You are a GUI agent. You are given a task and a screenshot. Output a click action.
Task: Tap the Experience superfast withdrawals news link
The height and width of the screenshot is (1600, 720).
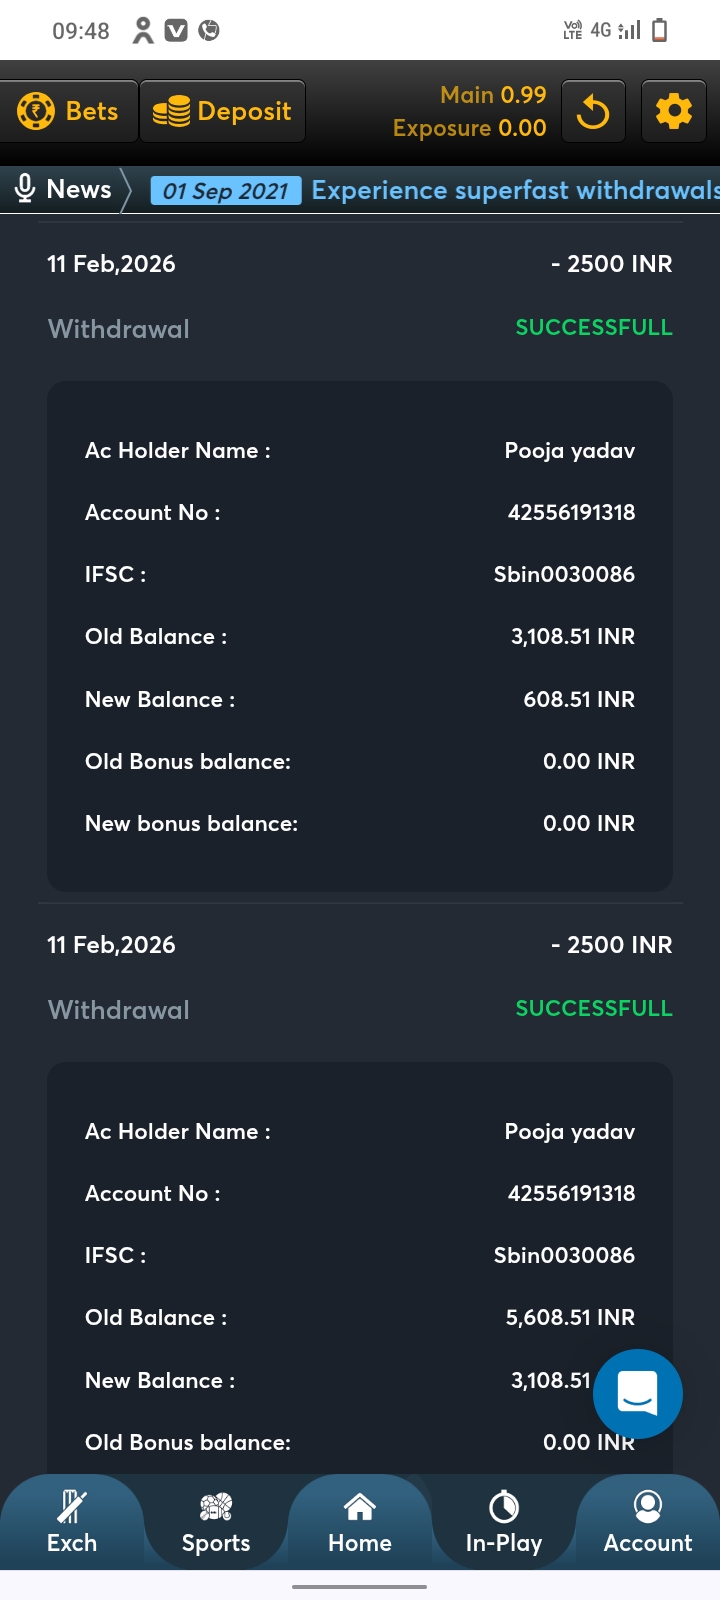[x=515, y=190]
